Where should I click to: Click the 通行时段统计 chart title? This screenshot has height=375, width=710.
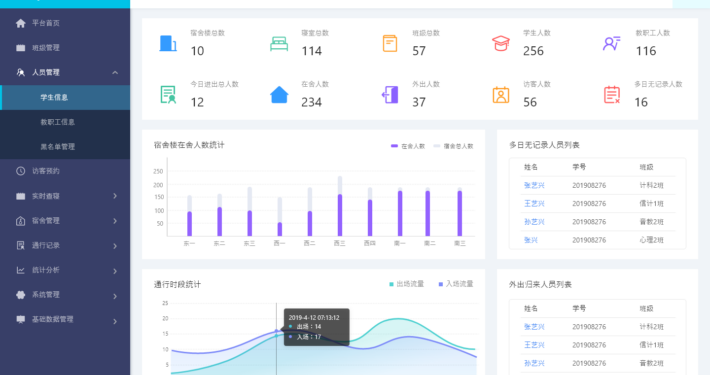click(x=177, y=284)
